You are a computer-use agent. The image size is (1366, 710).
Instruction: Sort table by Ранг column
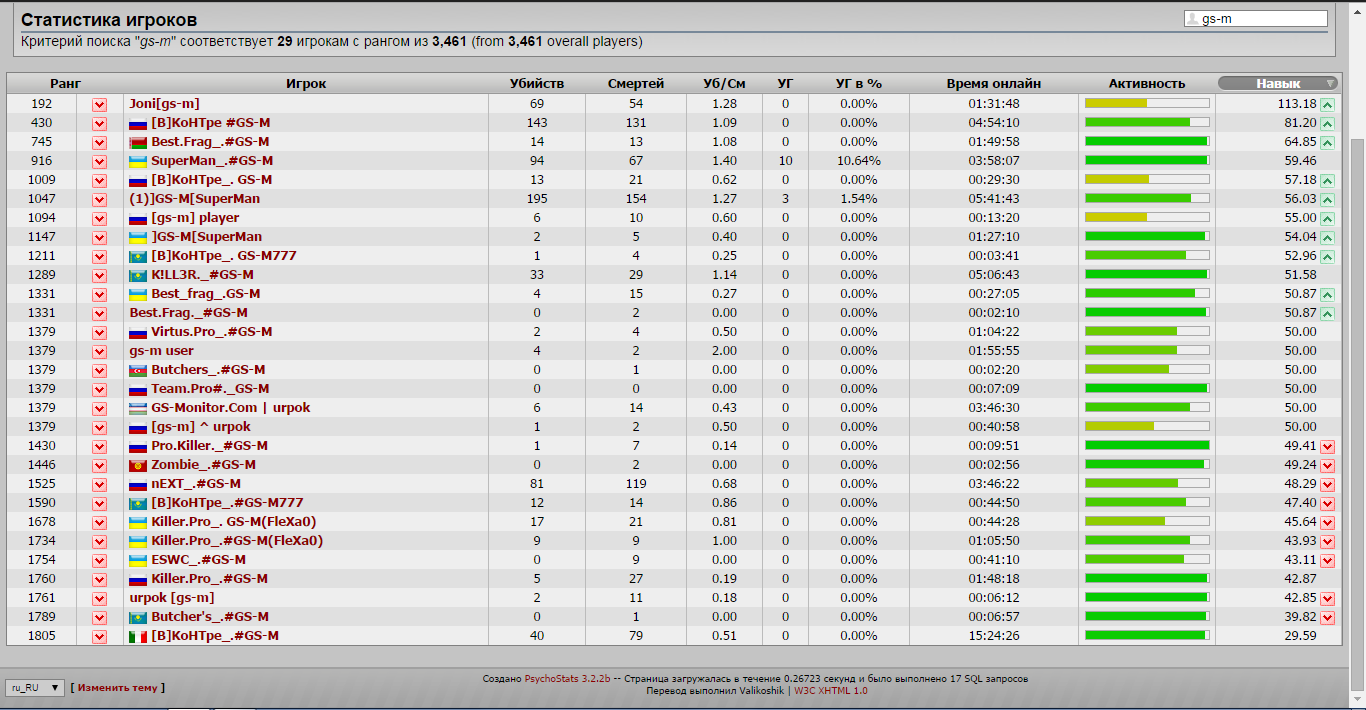pyautogui.click(x=66, y=84)
